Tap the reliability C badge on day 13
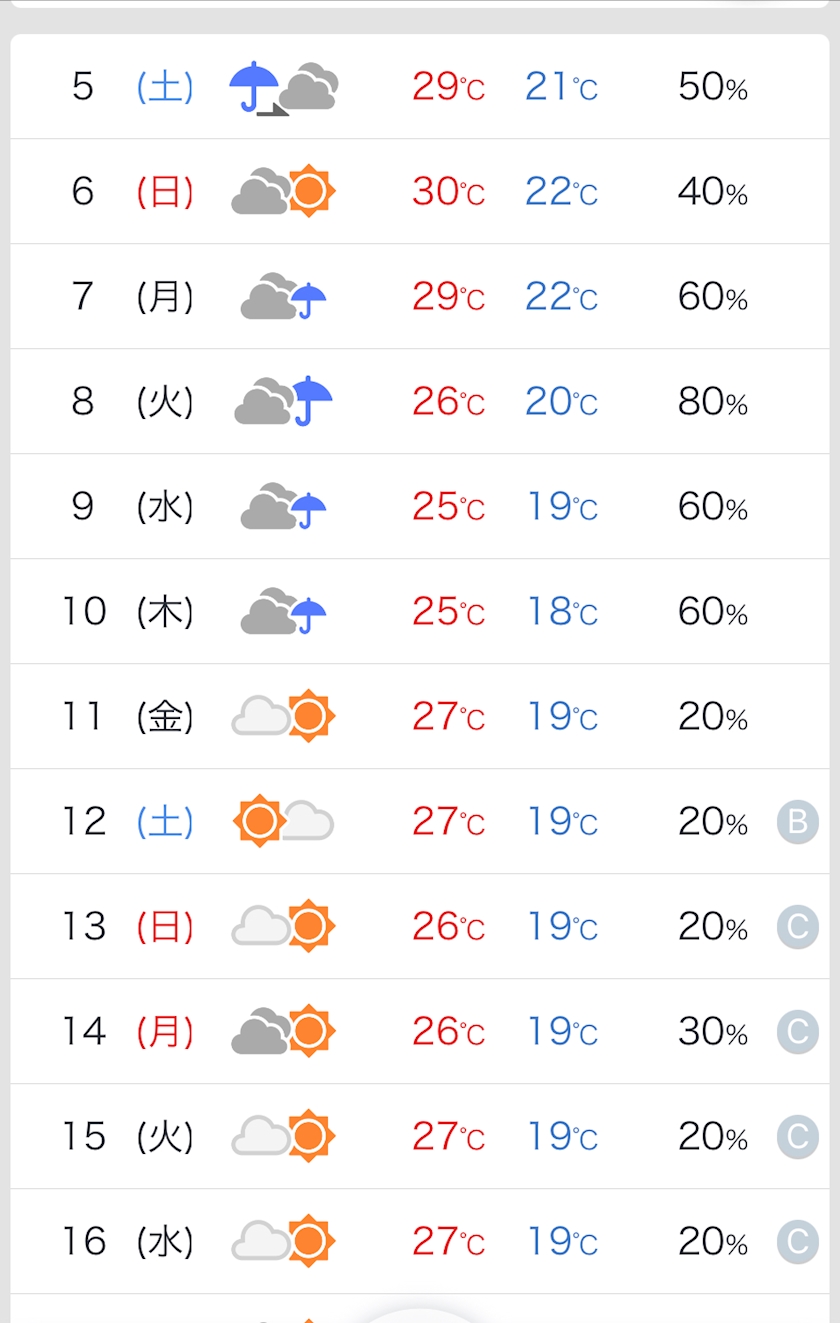 pos(797,927)
